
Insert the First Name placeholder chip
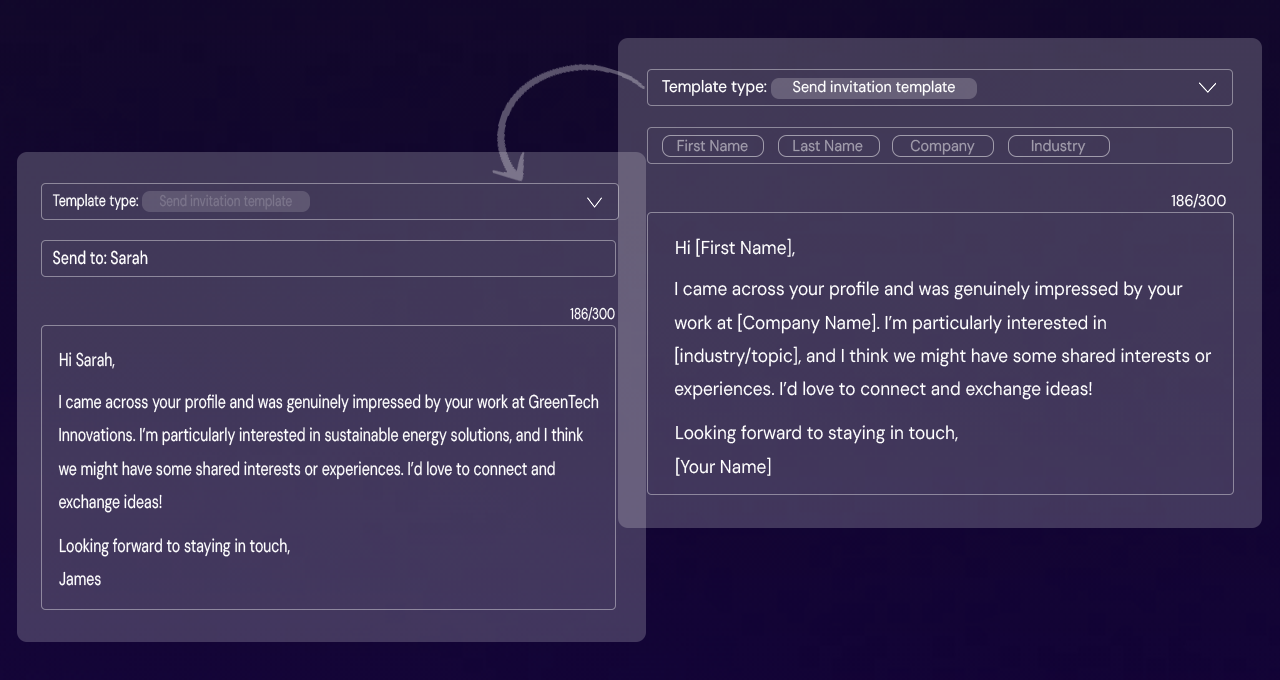click(x=712, y=145)
